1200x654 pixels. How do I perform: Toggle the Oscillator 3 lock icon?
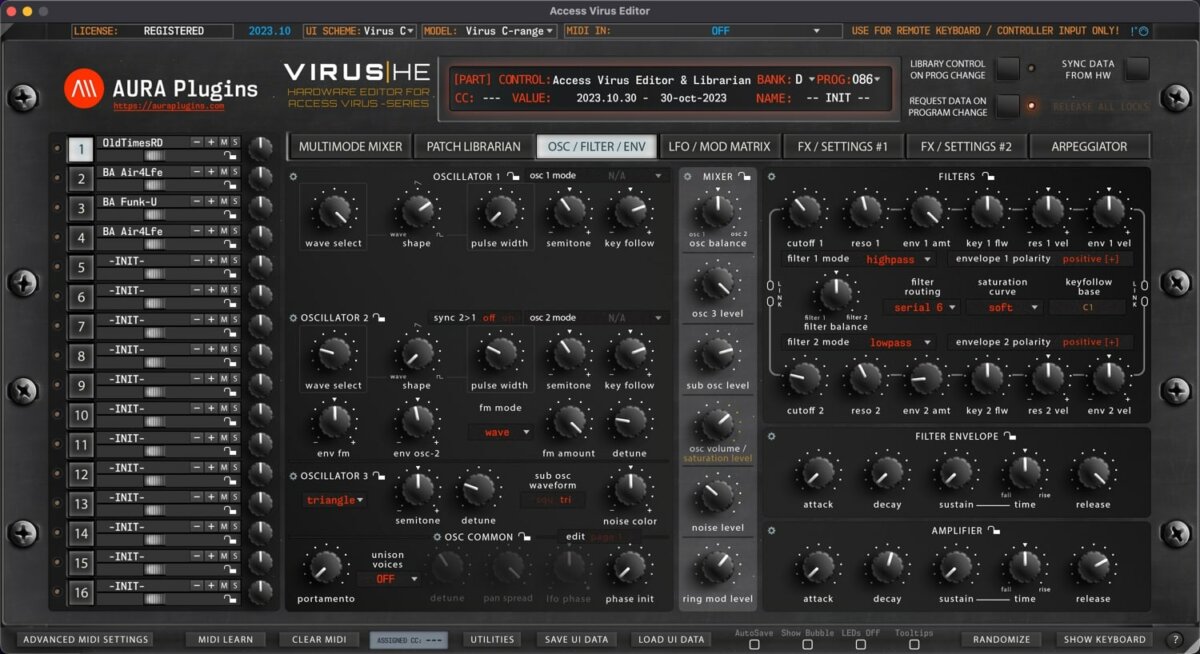point(381,476)
